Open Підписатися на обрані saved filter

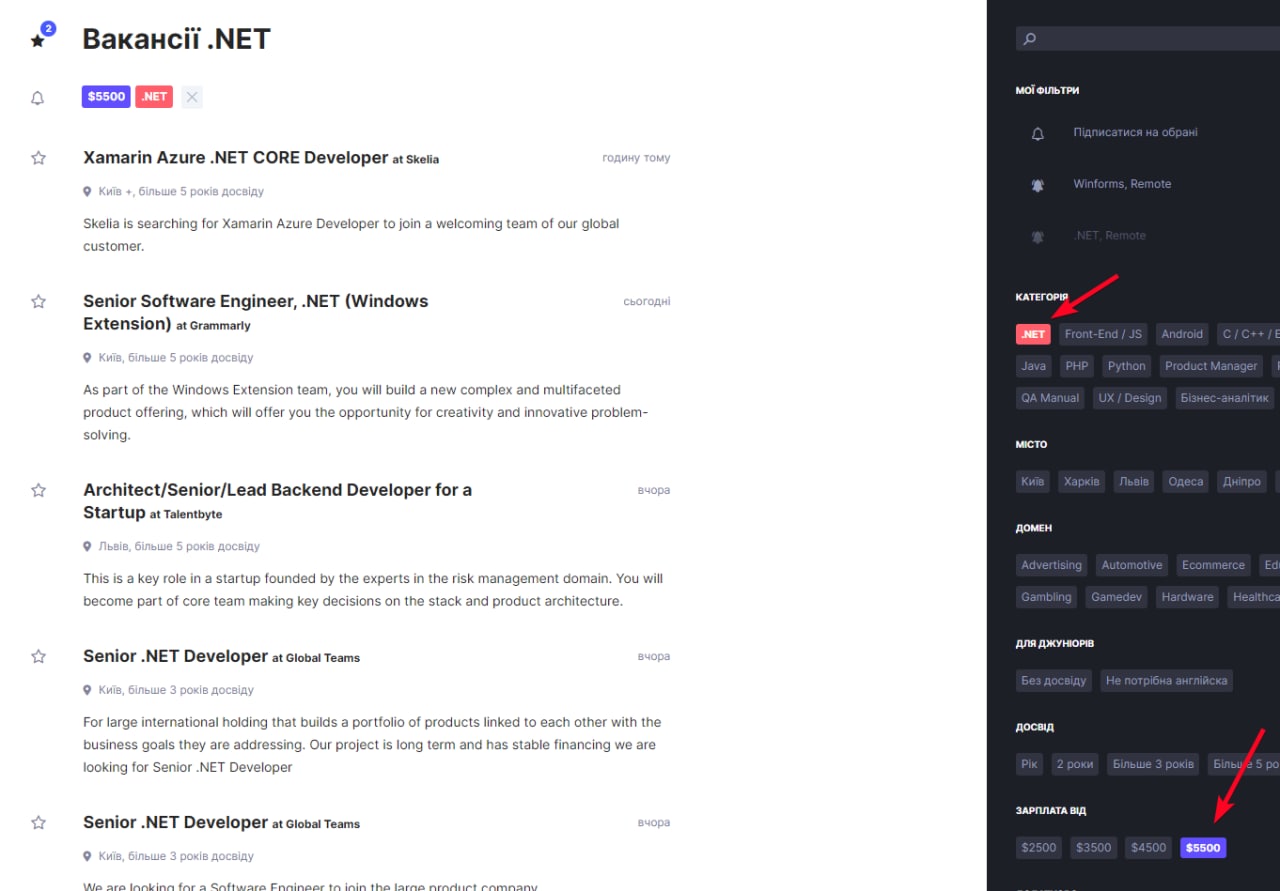point(1135,133)
